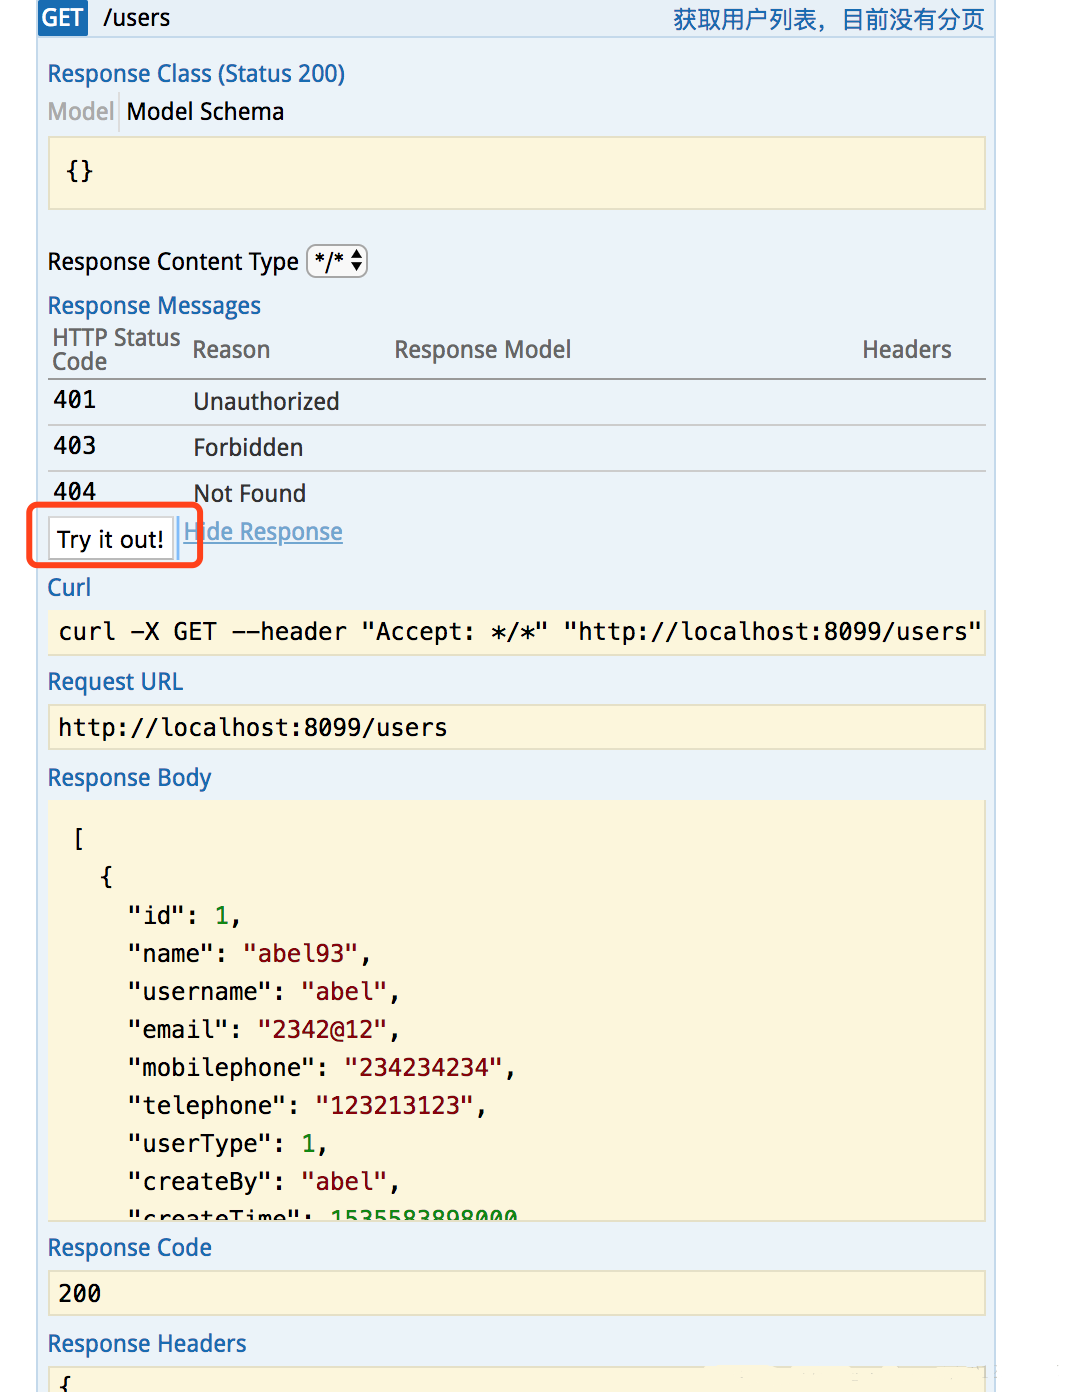Click the Try it out! button
The image size is (1072, 1392).
pyautogui.click(x=110, y=539)
